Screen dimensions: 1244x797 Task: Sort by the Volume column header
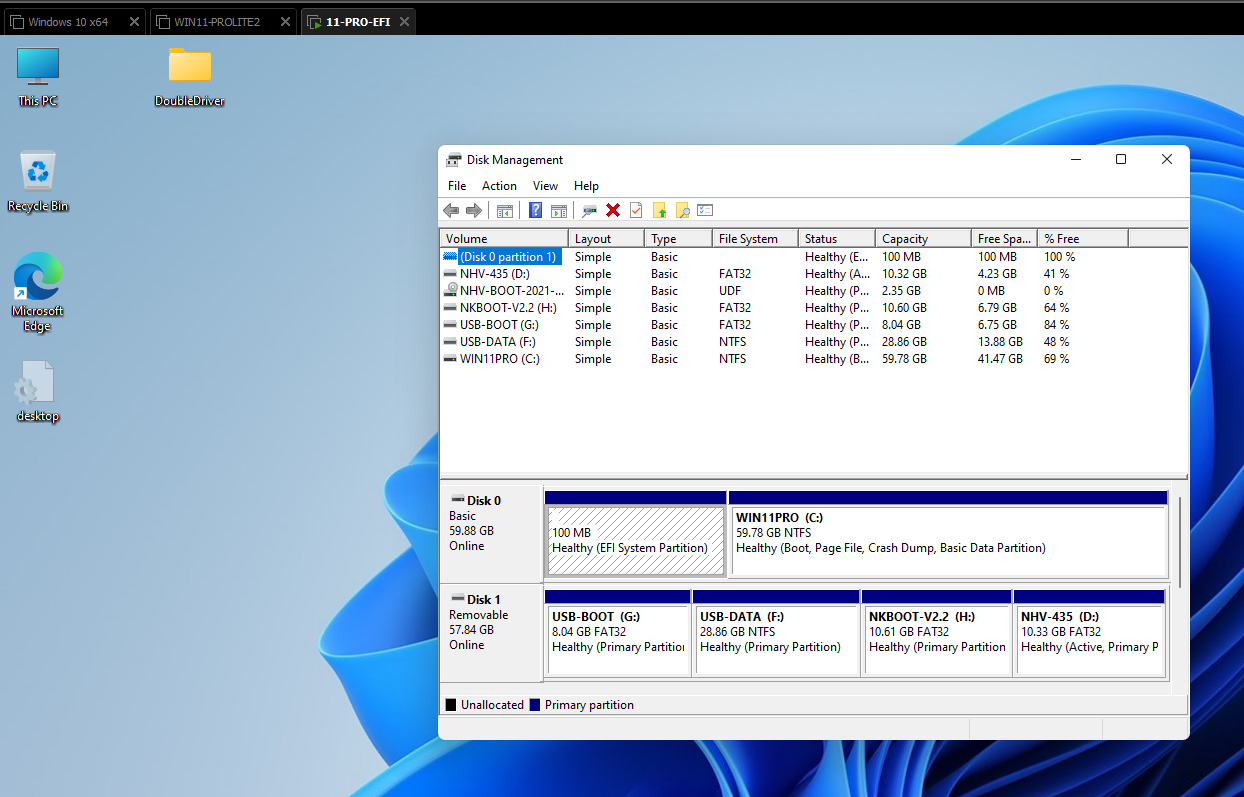pyautogui.click(x=504, y=238)
